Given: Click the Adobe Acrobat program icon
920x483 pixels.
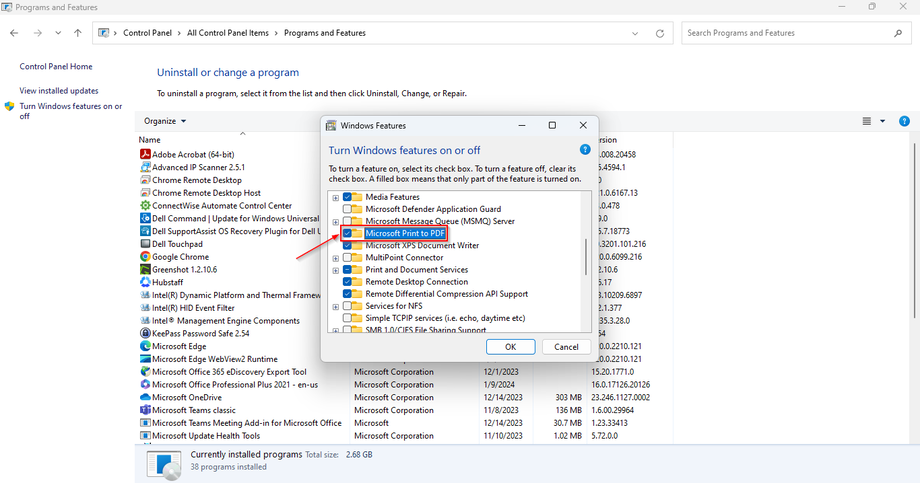Looking at the screenshot, I should (x=144, y=155).
